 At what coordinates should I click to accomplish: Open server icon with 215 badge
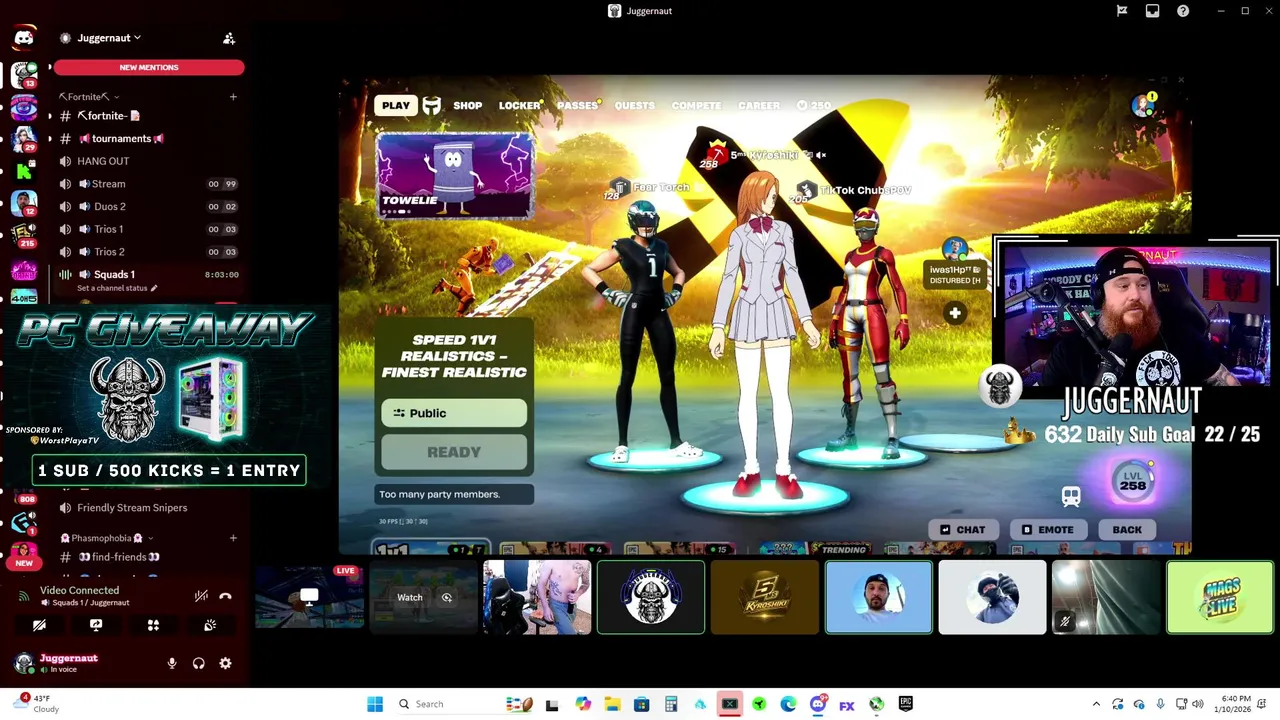tap(24, 236)
